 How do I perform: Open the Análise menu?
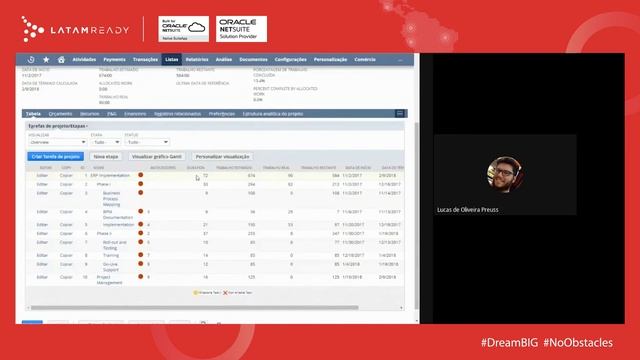click(x=224, y=60)
